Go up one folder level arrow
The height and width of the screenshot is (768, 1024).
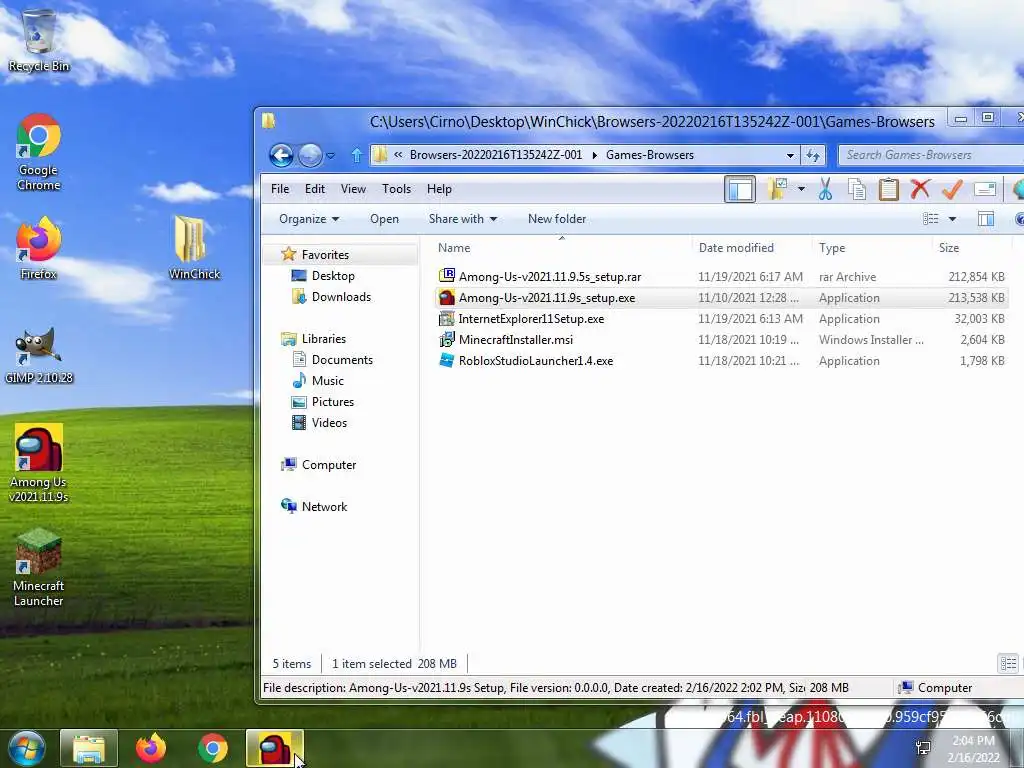(x=357, y=155)
